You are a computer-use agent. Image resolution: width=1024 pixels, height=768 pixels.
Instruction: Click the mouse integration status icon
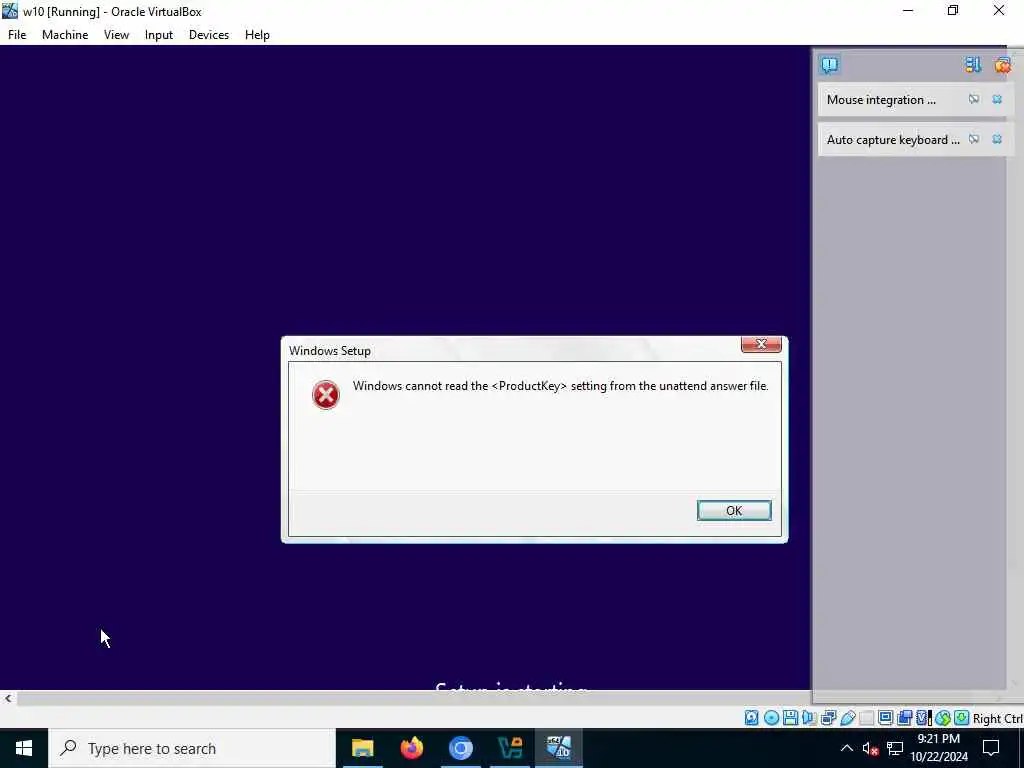coord(943,718)
